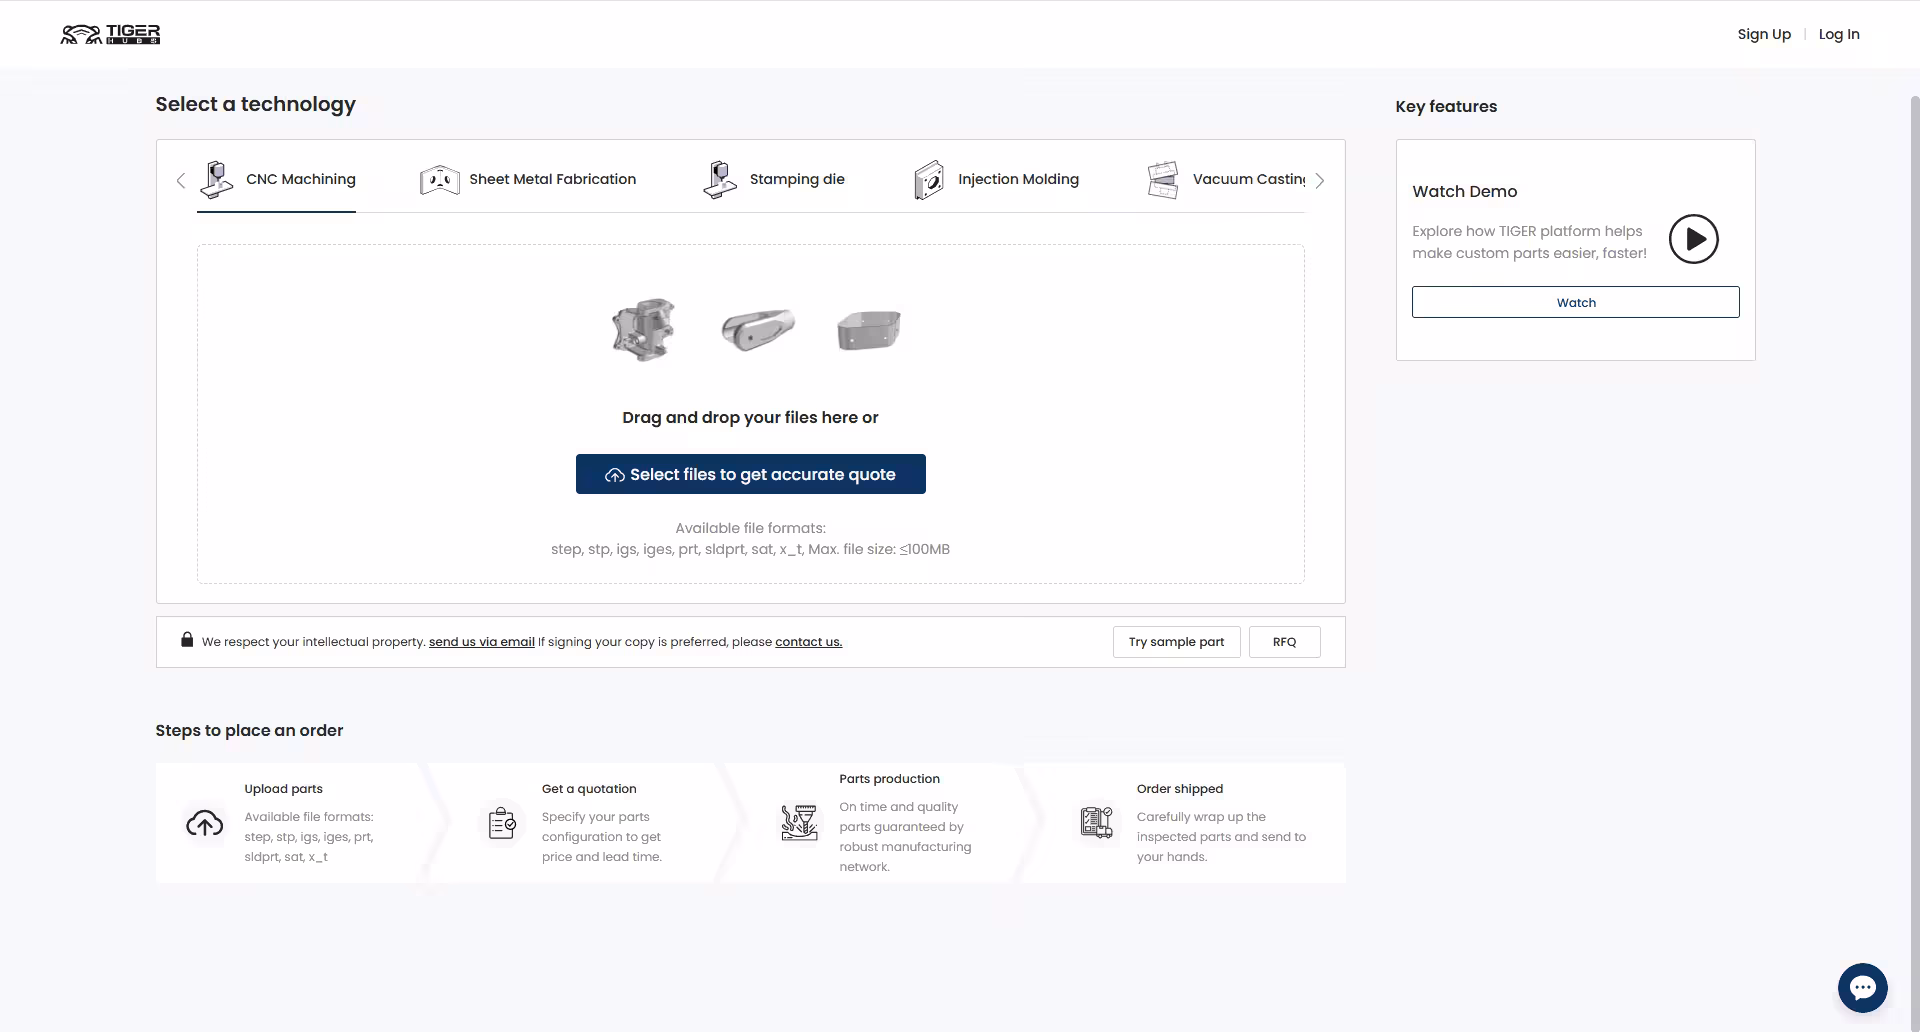Viewport: 1920px width, 1032px height.
Task: Click the send us via email link
Action: click(x=482, y=642)
